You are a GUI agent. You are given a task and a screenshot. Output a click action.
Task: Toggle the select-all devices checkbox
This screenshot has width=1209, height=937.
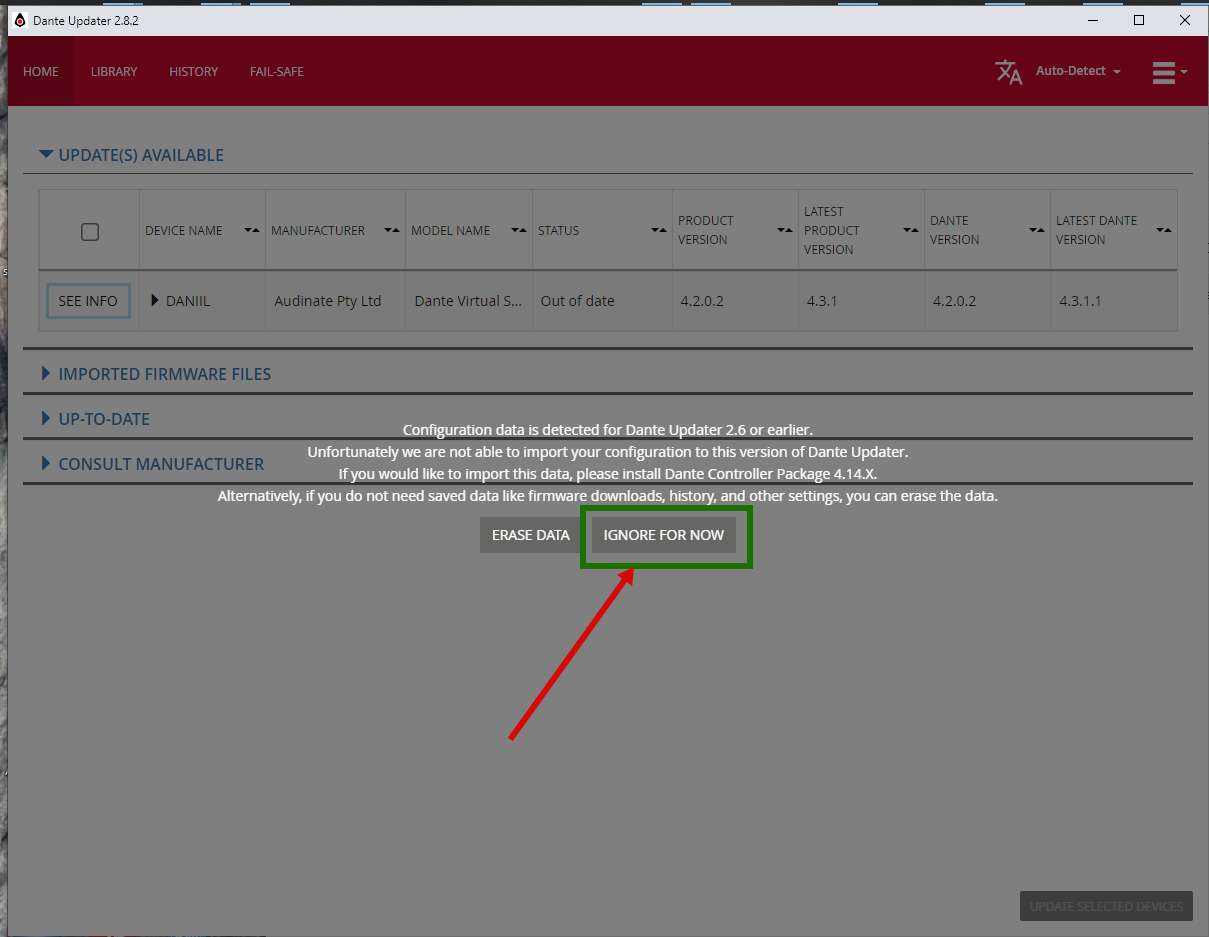point(90,231)
